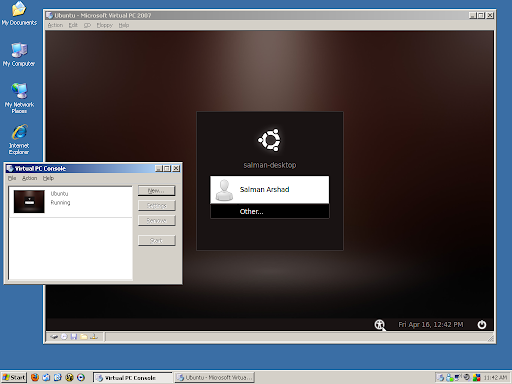
Task: Click the Virtual PC tray icon
Action: click(441, 377)
